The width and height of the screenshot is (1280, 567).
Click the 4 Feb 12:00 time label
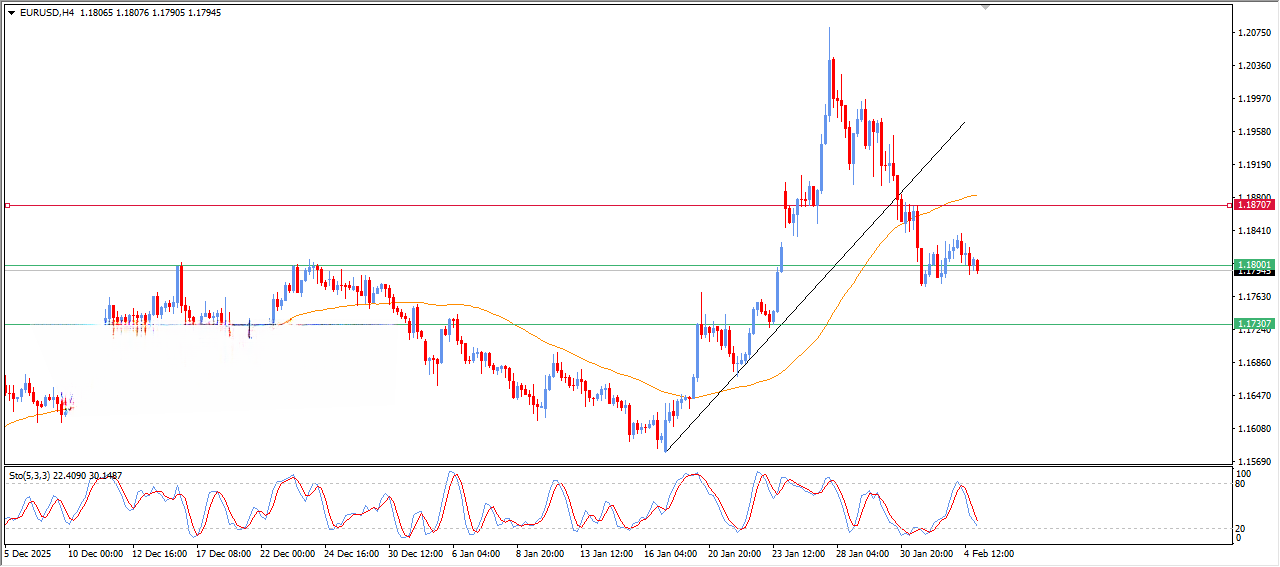[x=988, y=553]
